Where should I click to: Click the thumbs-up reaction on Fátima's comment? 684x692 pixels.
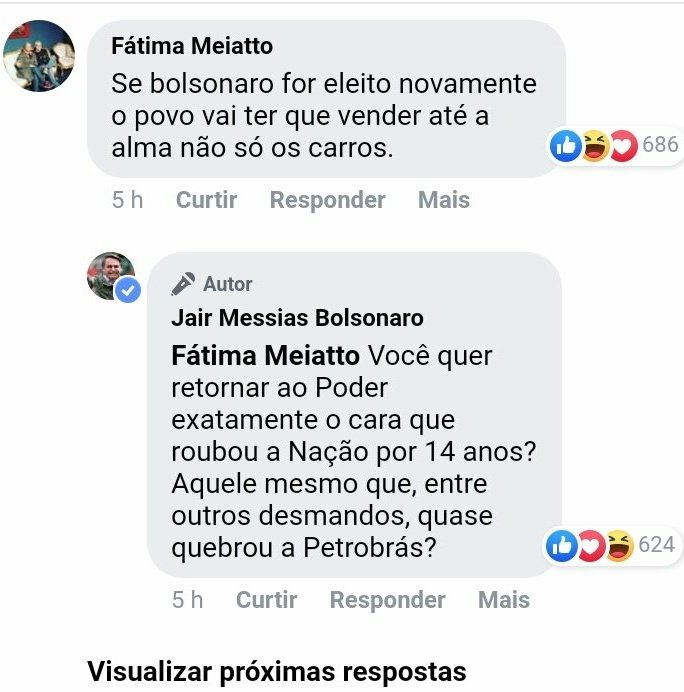coord(565,146)
